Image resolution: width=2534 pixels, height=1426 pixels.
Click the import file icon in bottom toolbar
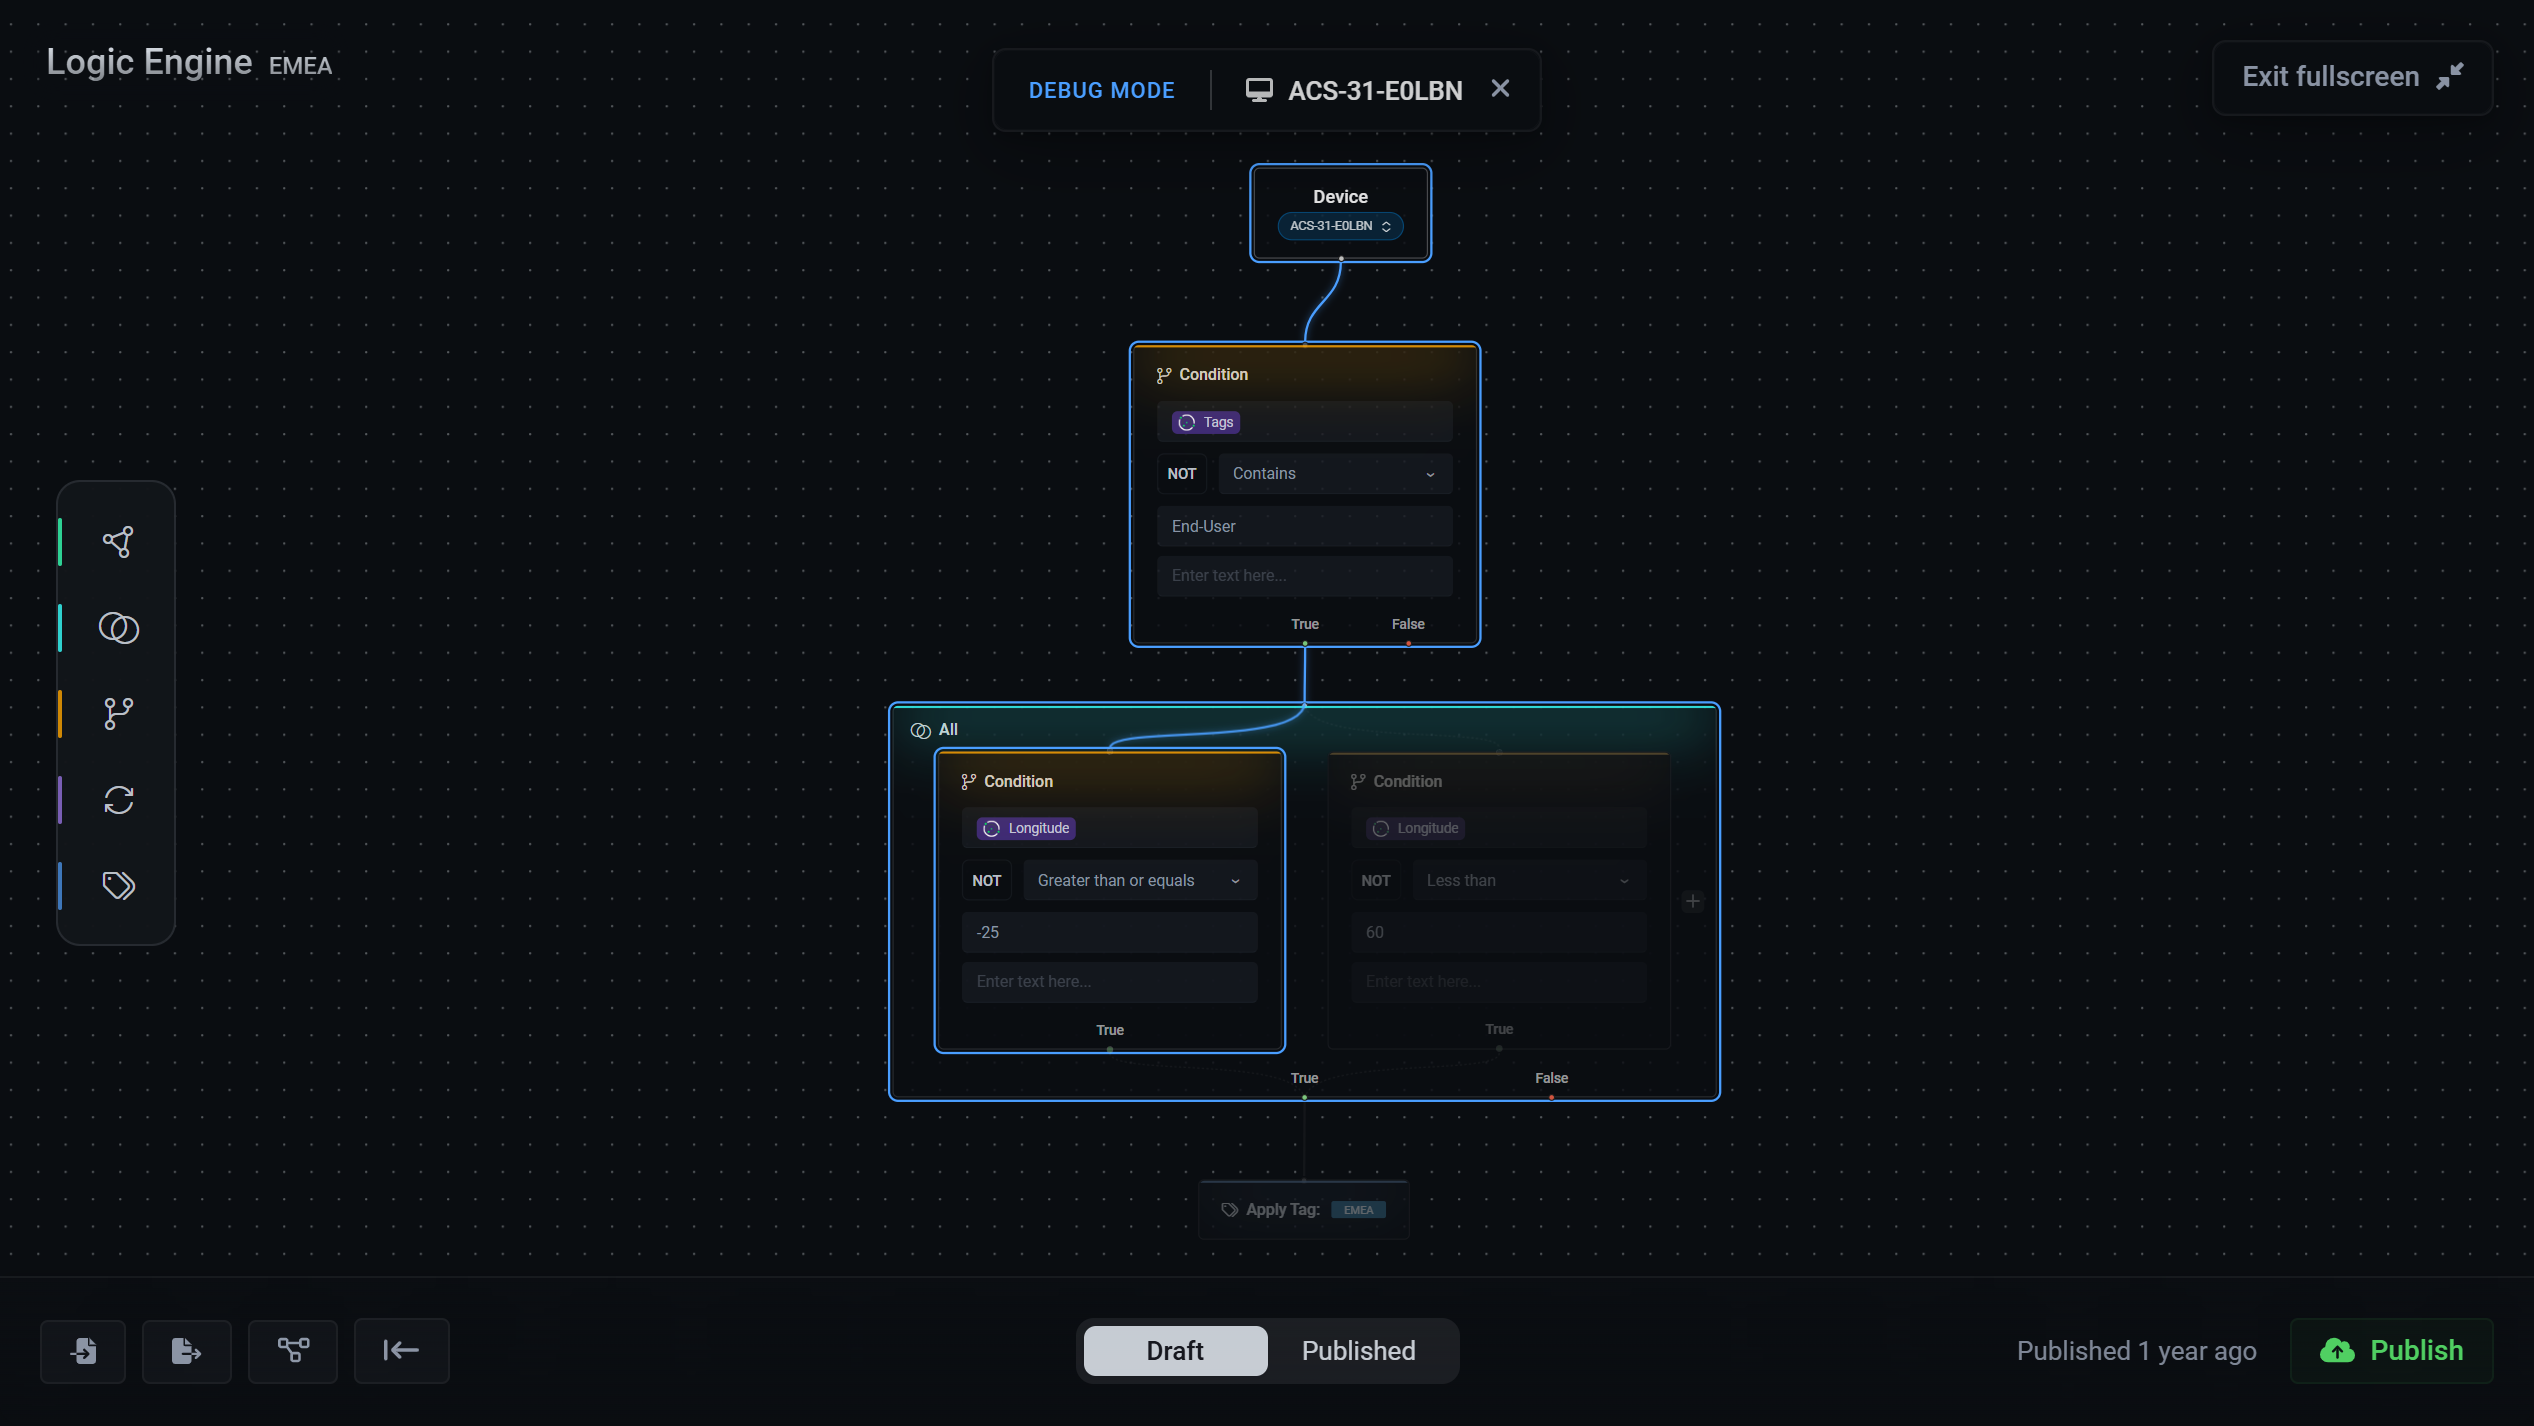83,1351
